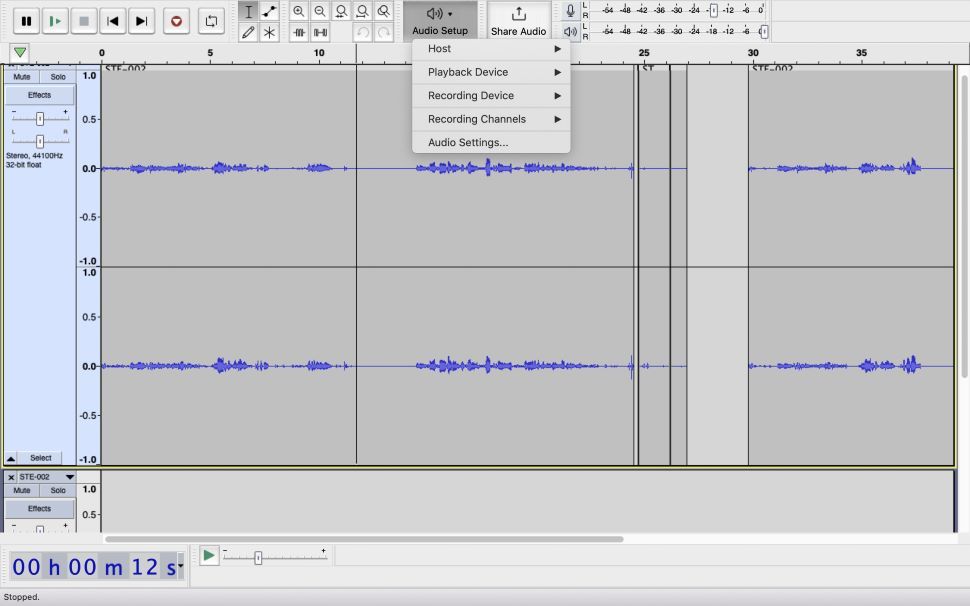Solo the STE-002 track
Screen dimensions: 970x606
pyautogui.click(x=56, y=490)
